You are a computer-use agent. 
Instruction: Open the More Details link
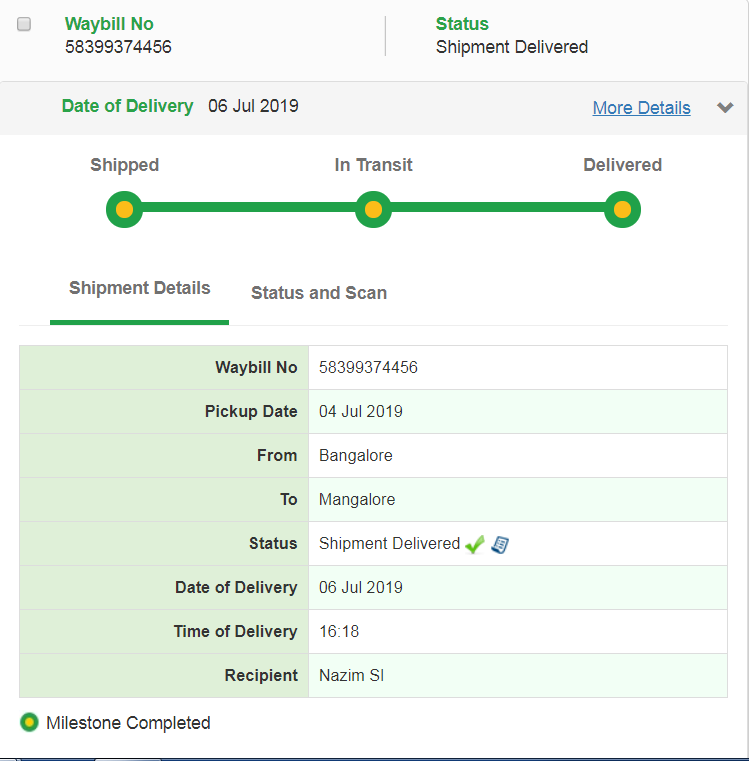coord(641,108)
